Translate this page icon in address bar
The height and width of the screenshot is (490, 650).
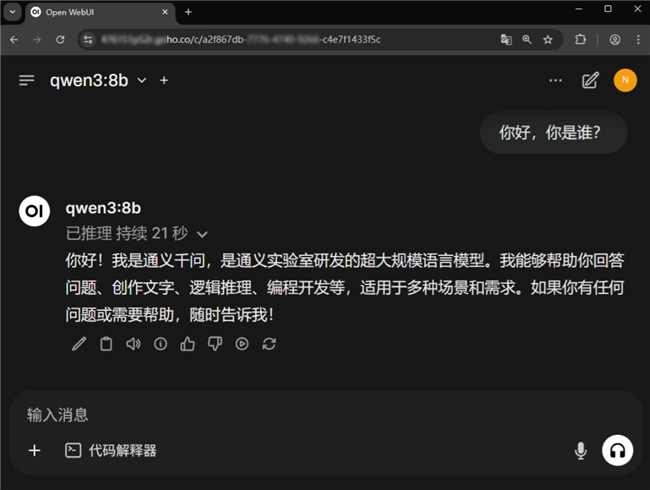pos(506,40)
